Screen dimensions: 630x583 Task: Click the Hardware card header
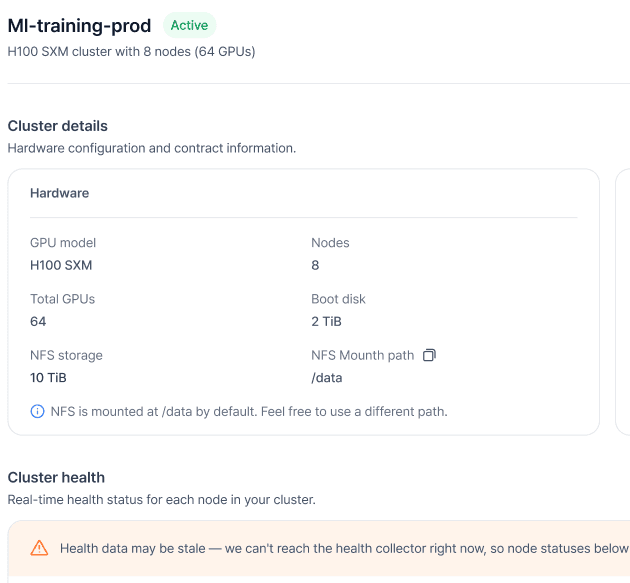pyautogui.click(x=59, y=193)
